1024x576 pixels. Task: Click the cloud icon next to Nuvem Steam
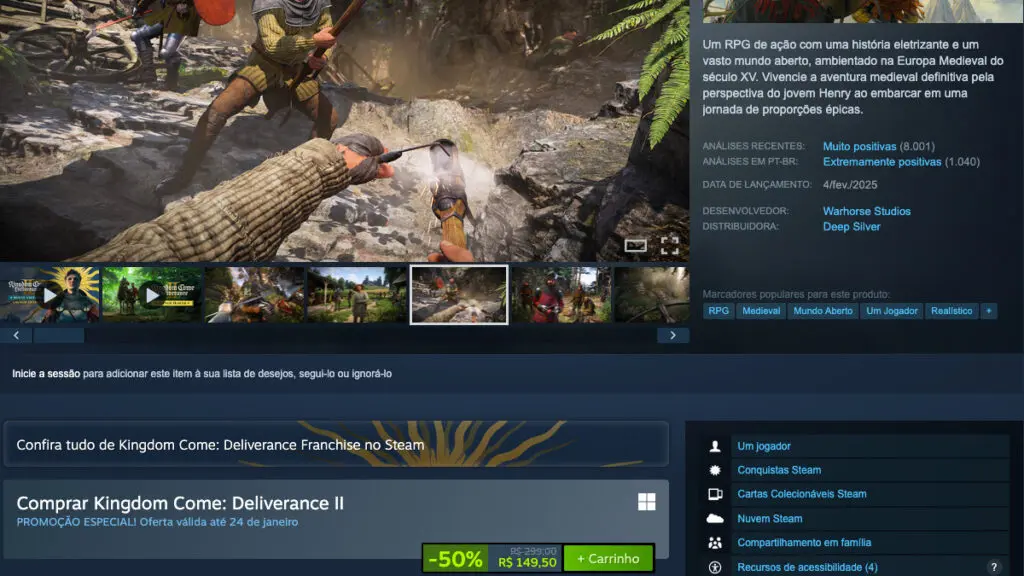click(x=715, y=518)
